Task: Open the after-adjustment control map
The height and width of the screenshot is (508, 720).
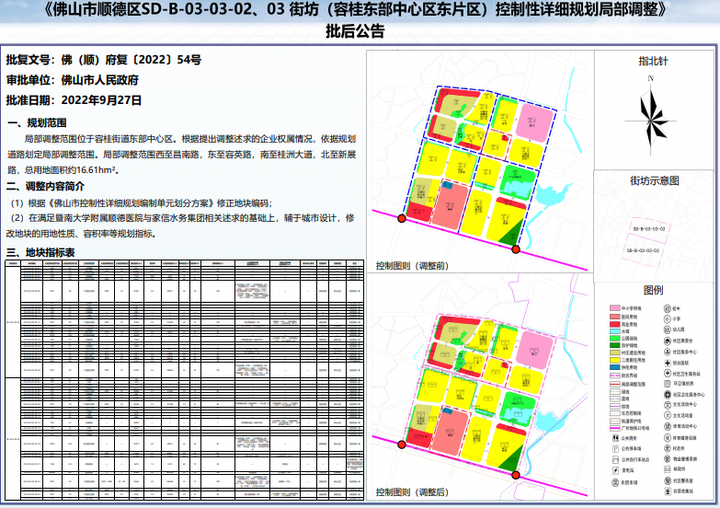Action: click(x=480, y=387)
